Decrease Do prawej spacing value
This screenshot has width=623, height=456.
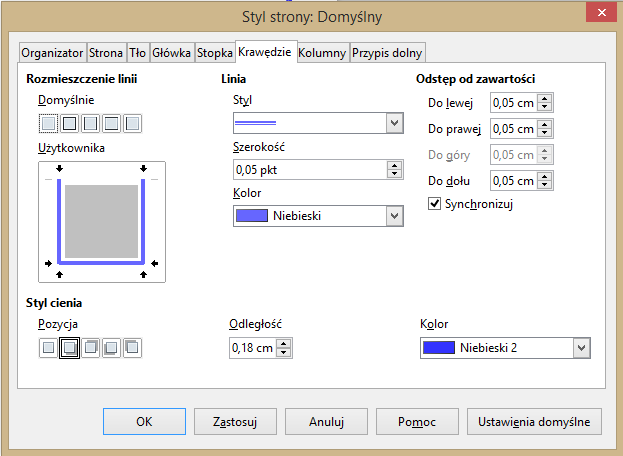point(545,132)
